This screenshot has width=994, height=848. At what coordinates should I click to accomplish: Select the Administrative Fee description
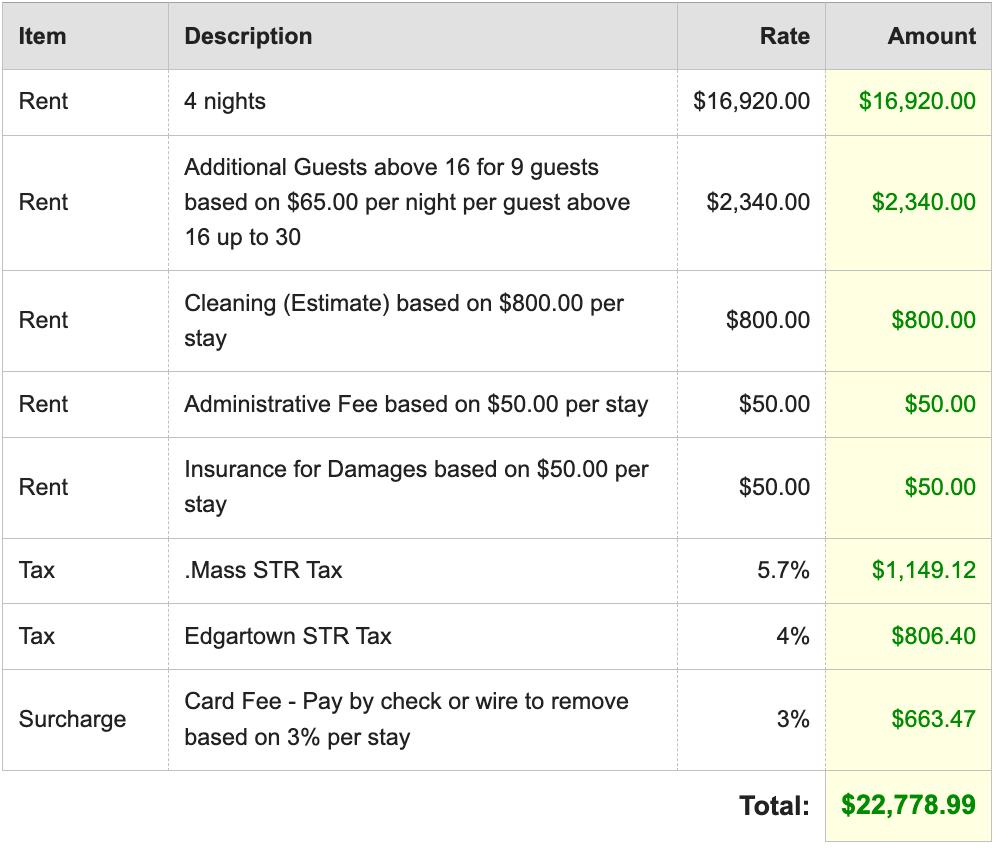click(416, 404)
